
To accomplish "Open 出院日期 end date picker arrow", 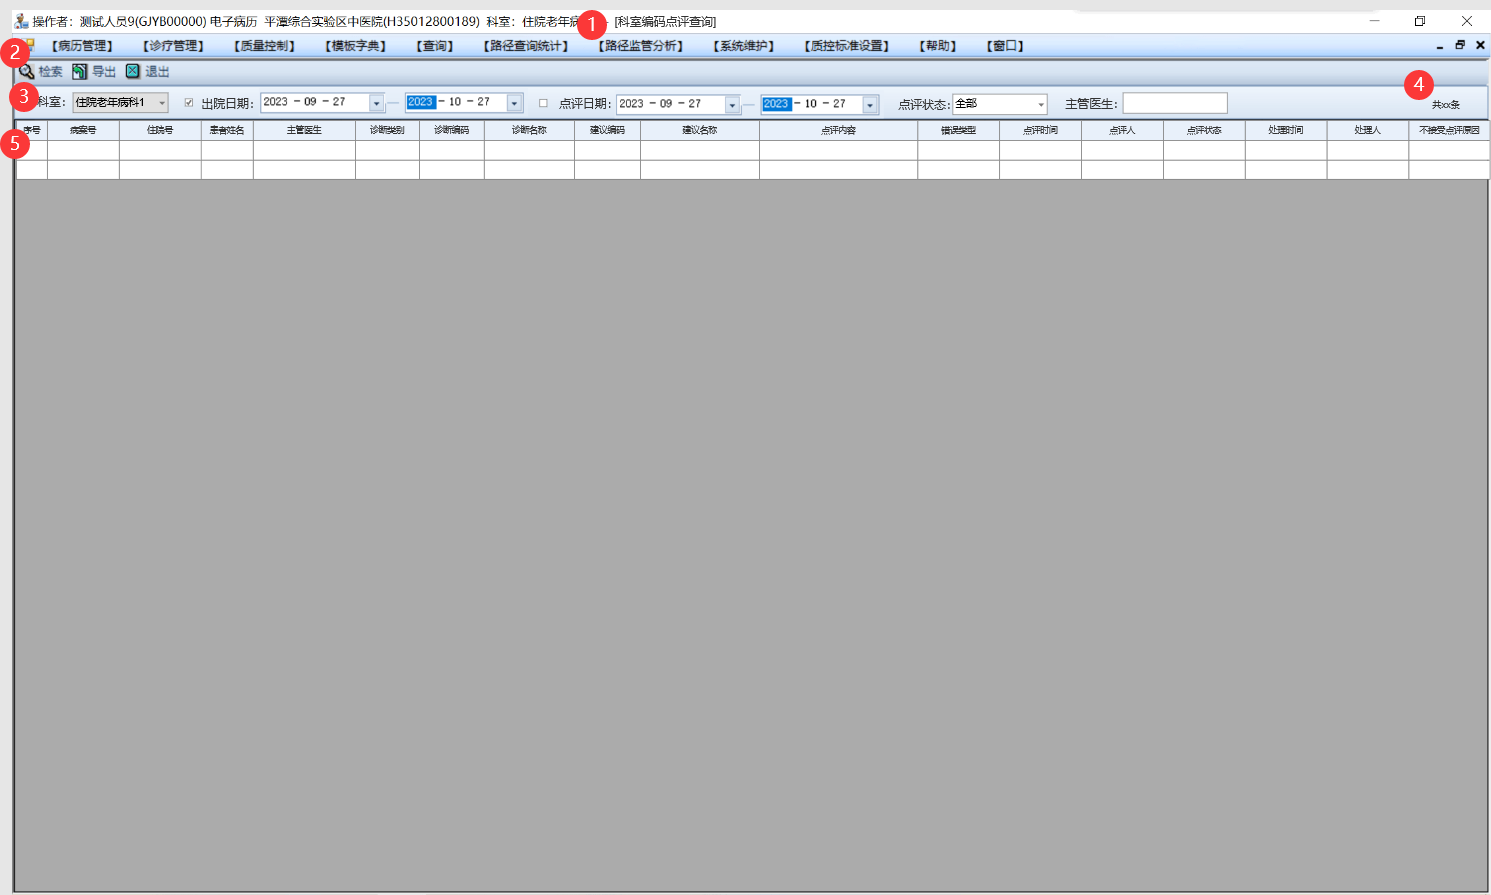I will pos(515,104).
